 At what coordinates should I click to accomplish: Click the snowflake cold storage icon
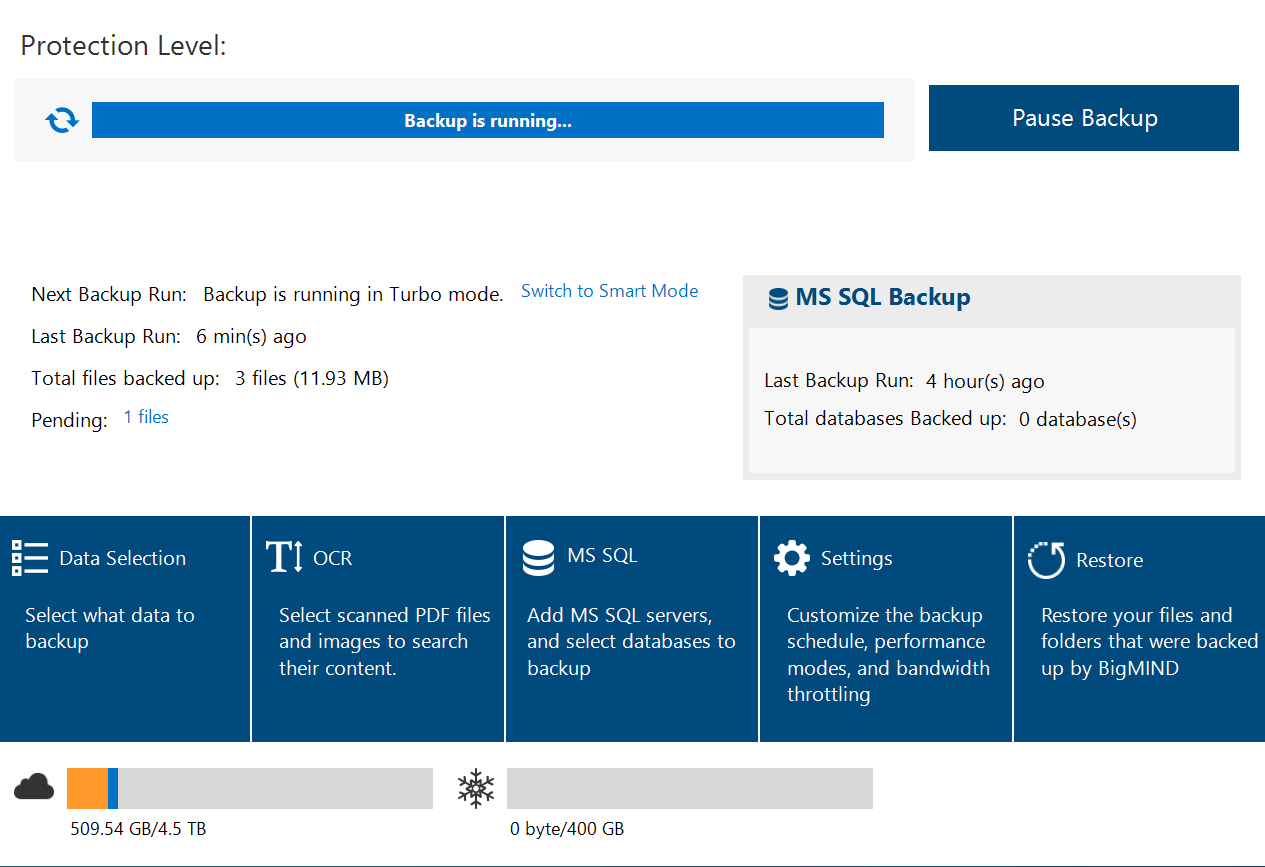(x=476, y=788)
